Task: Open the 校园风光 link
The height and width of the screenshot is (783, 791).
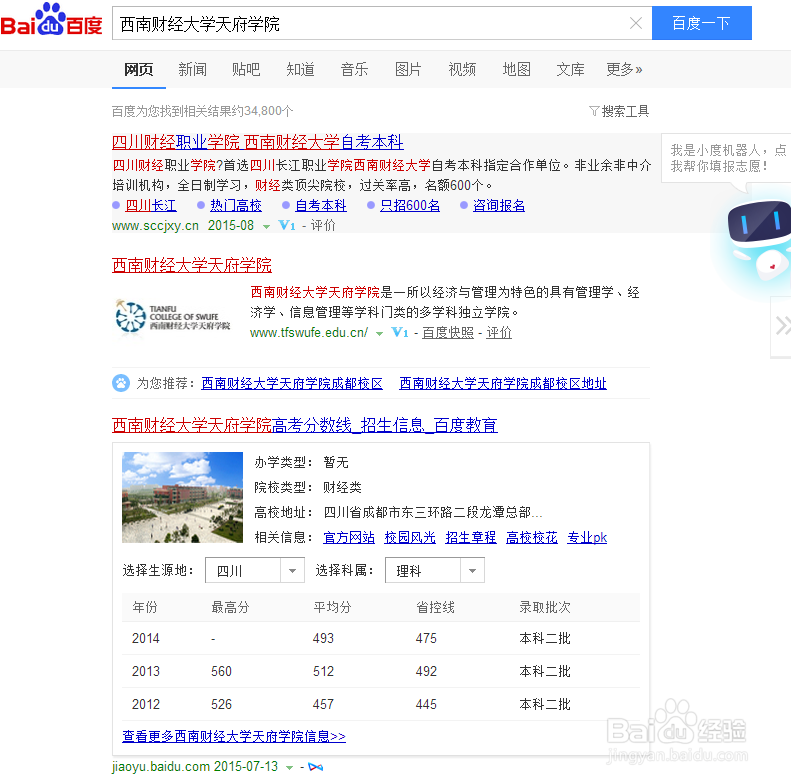Action: [410, 538]
